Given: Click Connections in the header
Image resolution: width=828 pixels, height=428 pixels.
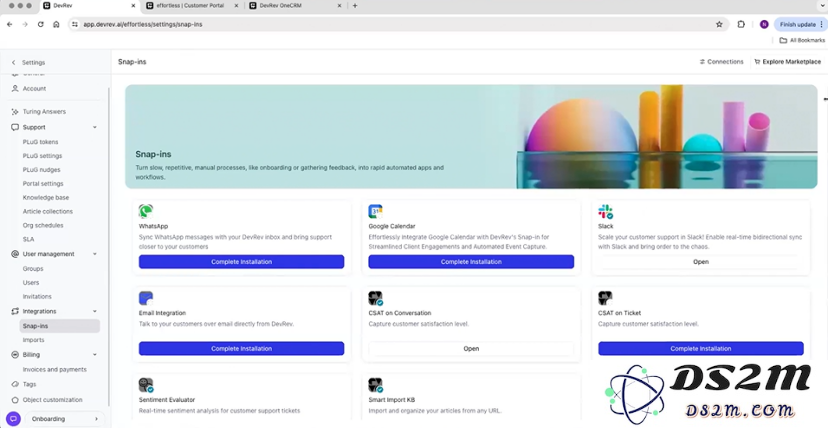Looking at the screenshot, I should (721, 62).
